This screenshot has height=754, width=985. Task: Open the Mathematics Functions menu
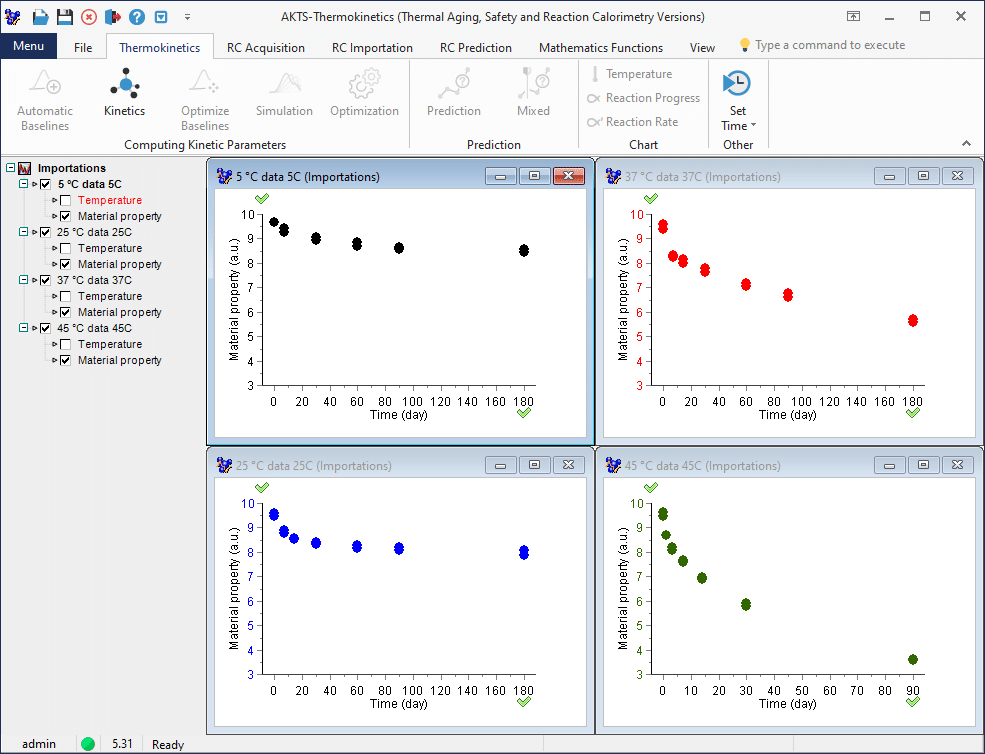tap(600, 47)
